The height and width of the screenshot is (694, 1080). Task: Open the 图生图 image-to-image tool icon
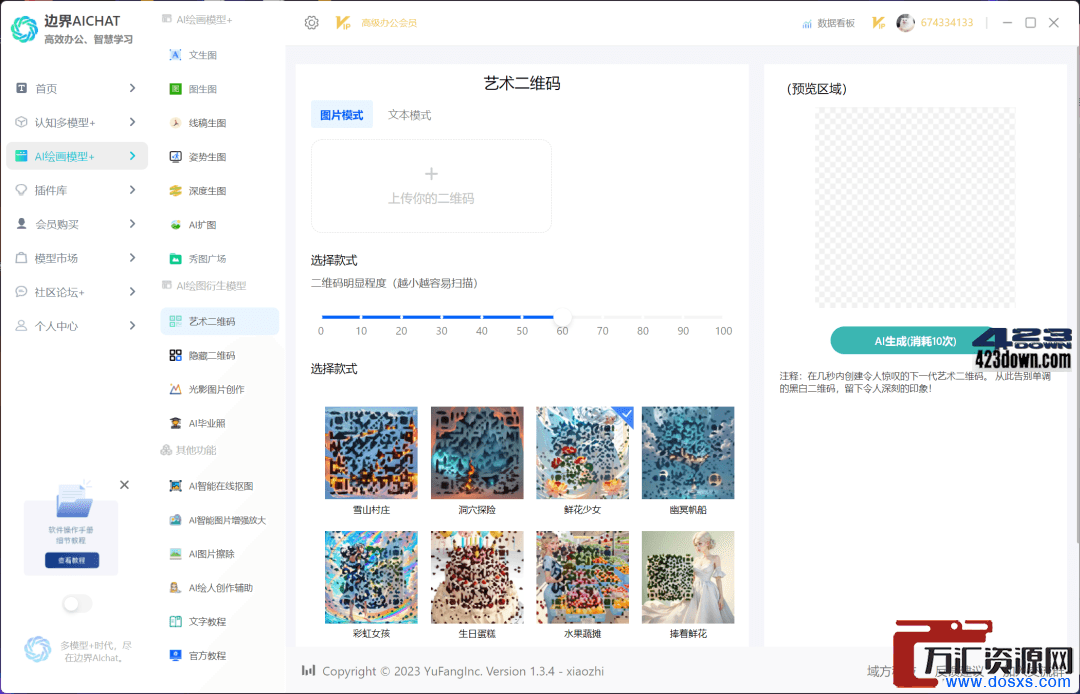click(x=175, y=89)
